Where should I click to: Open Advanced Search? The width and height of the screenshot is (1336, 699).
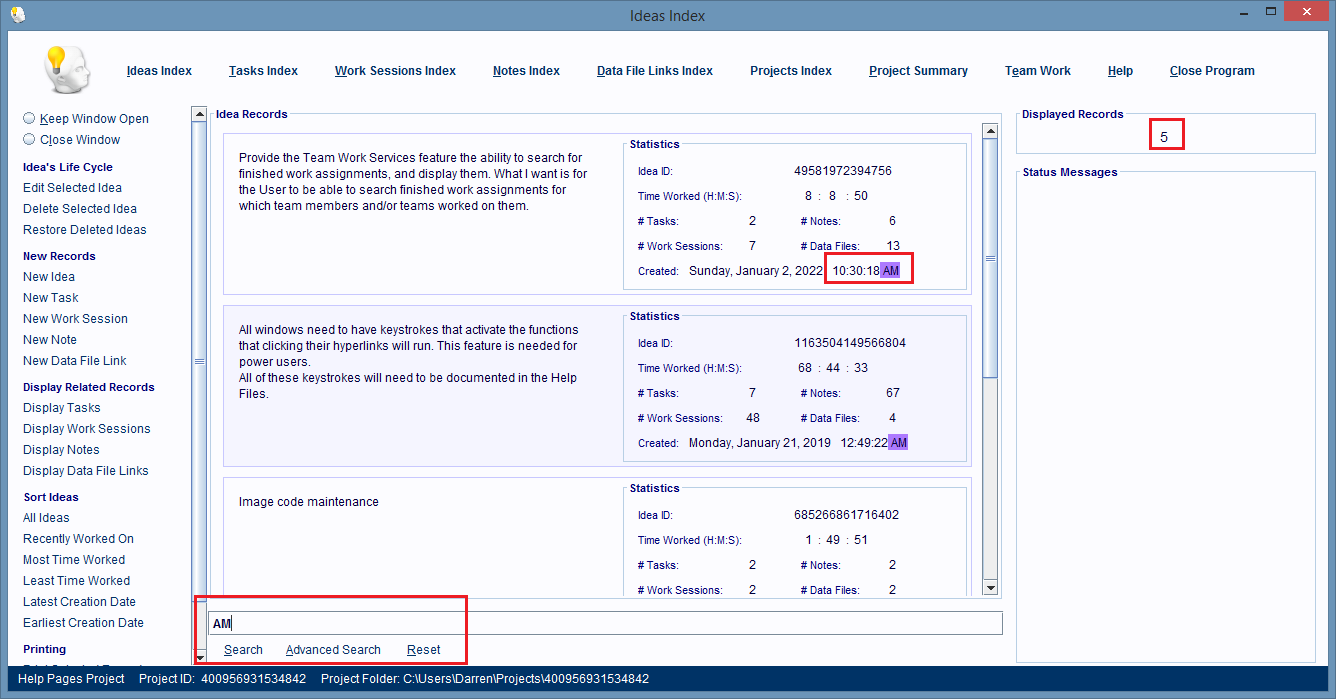click(333, 650)
